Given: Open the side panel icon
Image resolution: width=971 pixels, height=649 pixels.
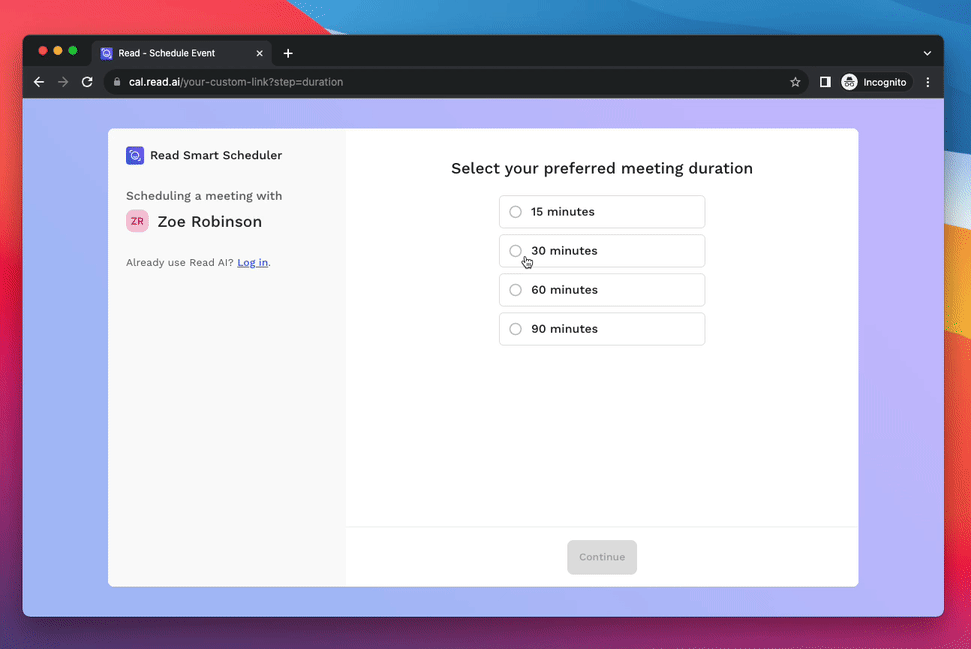Looking at the screenshot, I should (x=825, y=82).
